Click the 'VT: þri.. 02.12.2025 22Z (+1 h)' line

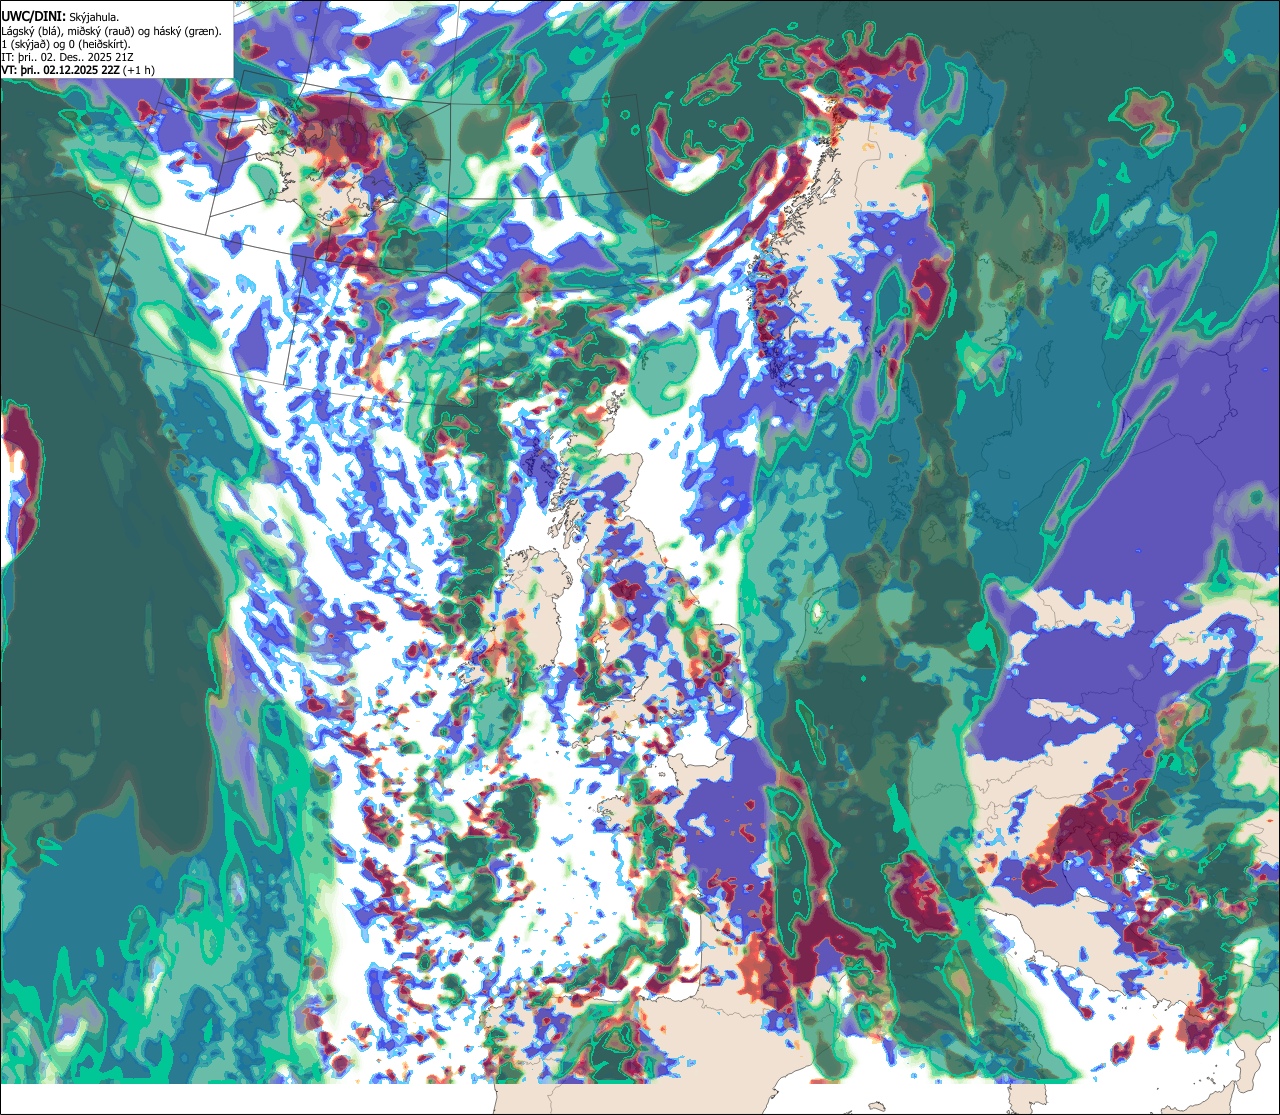[78, 70]
